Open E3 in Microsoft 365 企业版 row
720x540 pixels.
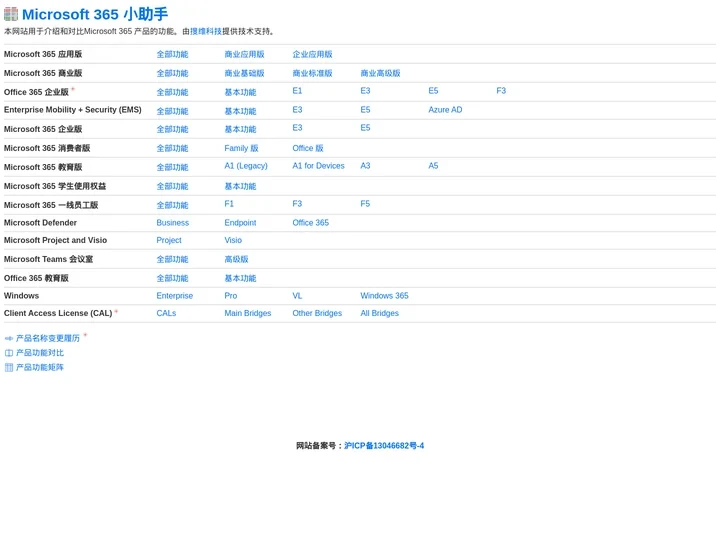tap(297, 128)
